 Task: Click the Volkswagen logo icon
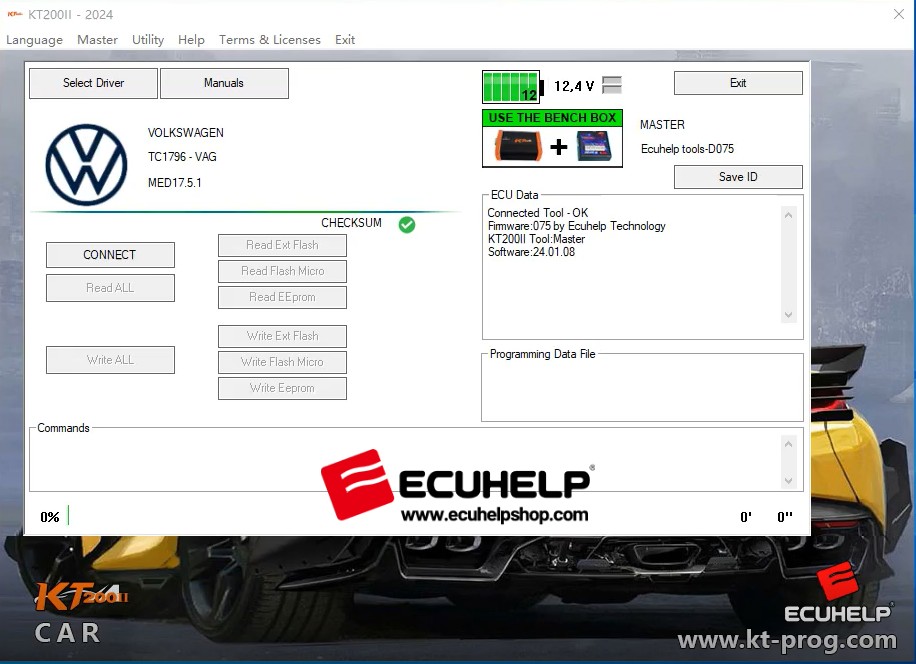pos(86,165)
